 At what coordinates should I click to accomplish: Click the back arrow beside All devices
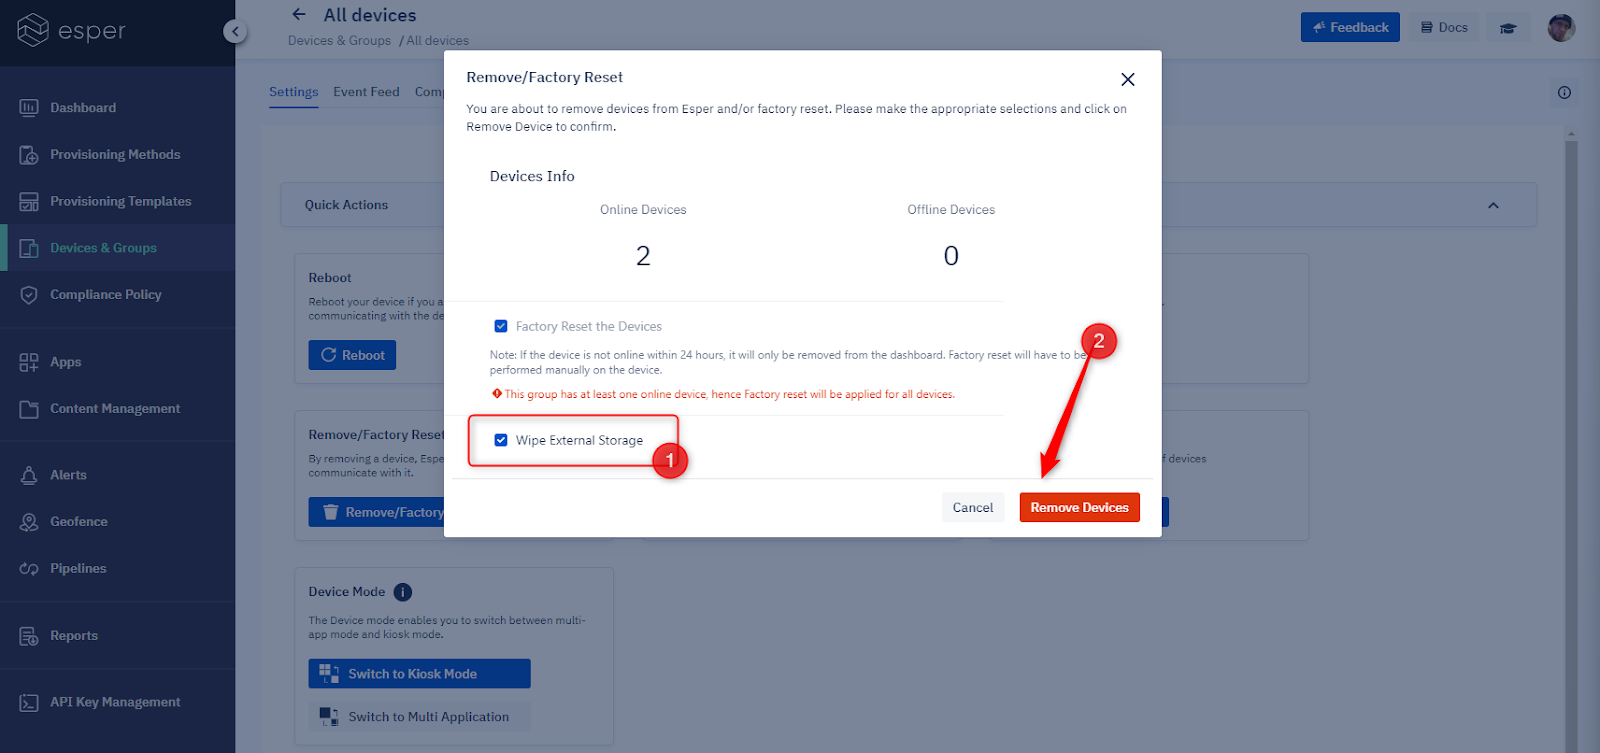click(298, 15)
